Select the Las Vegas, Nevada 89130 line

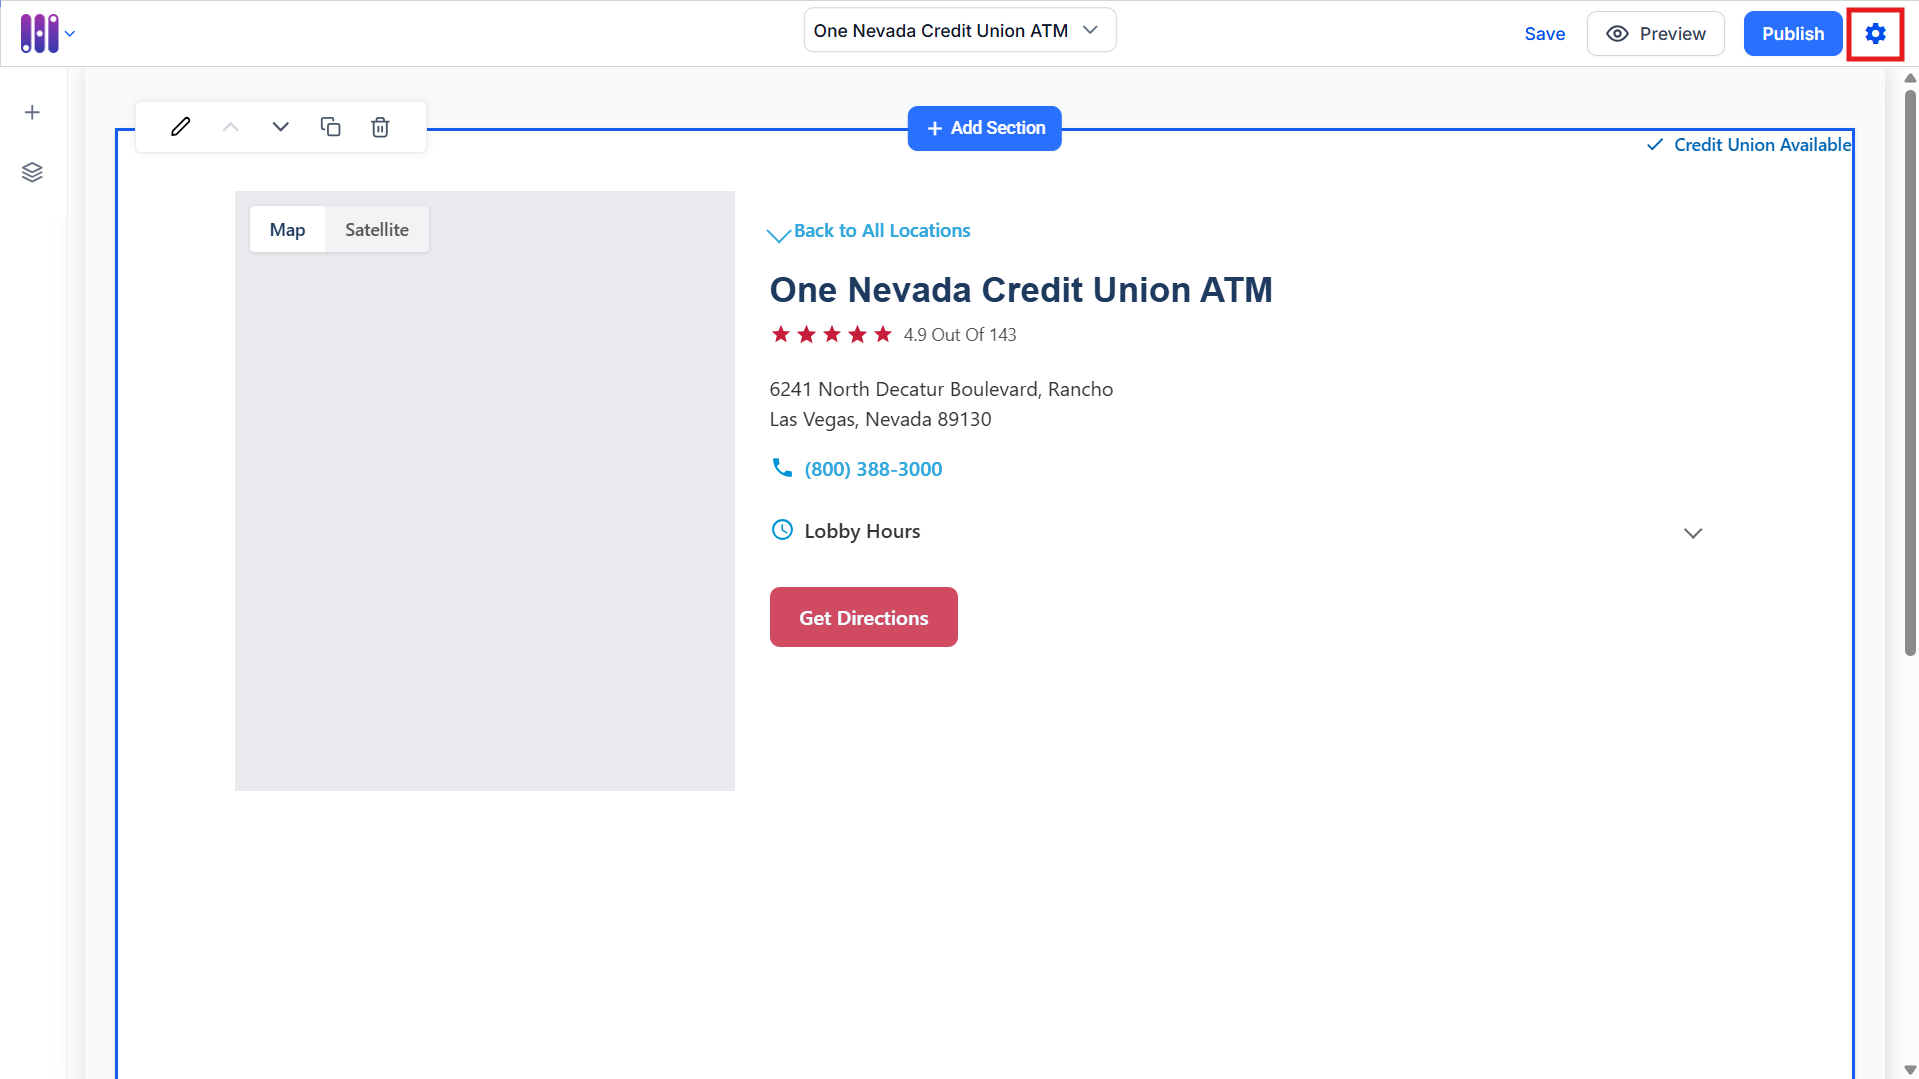click(x=881, y=419)
